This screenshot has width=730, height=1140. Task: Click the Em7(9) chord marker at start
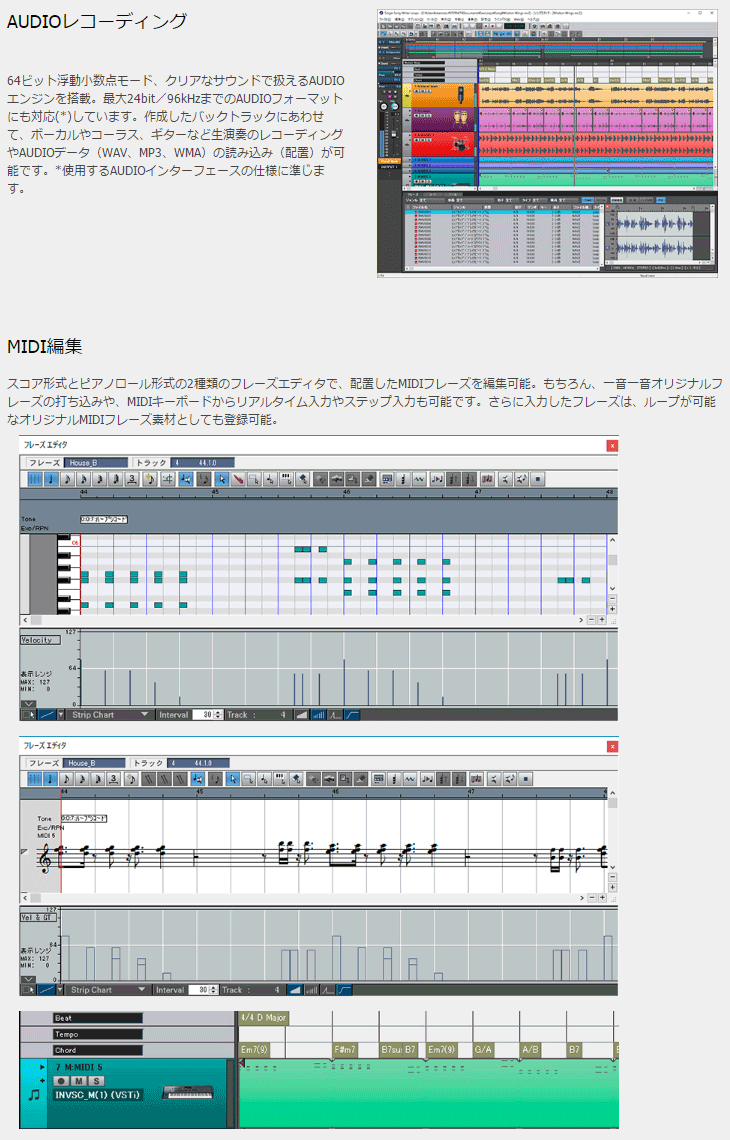255,1050
